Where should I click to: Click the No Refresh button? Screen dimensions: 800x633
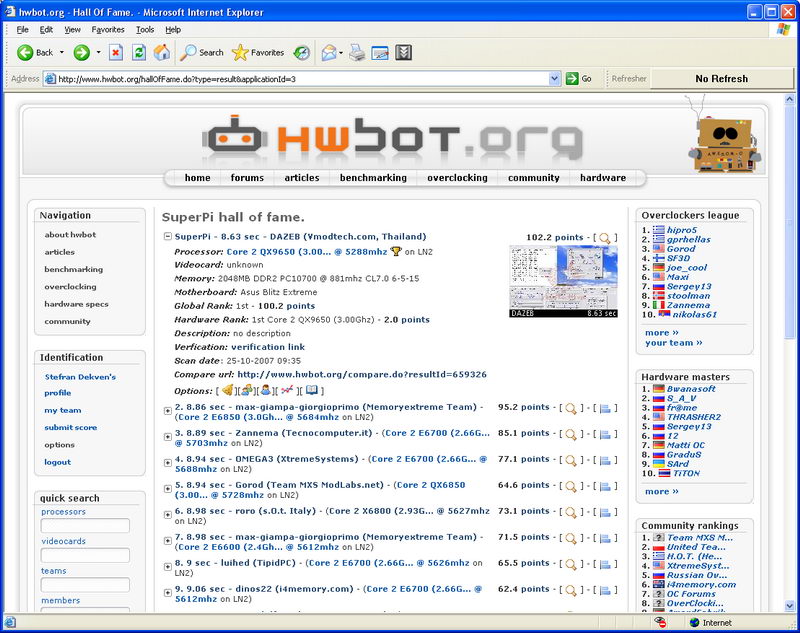pos(722,79)
